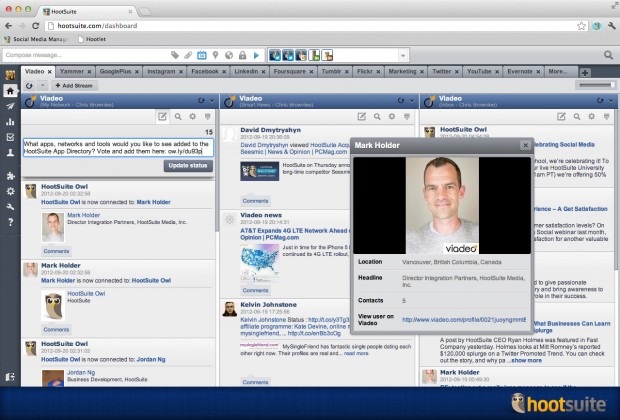Screen dimensions: 620x420
Task: Open the Help question mark icon
Action: point(10,222)
